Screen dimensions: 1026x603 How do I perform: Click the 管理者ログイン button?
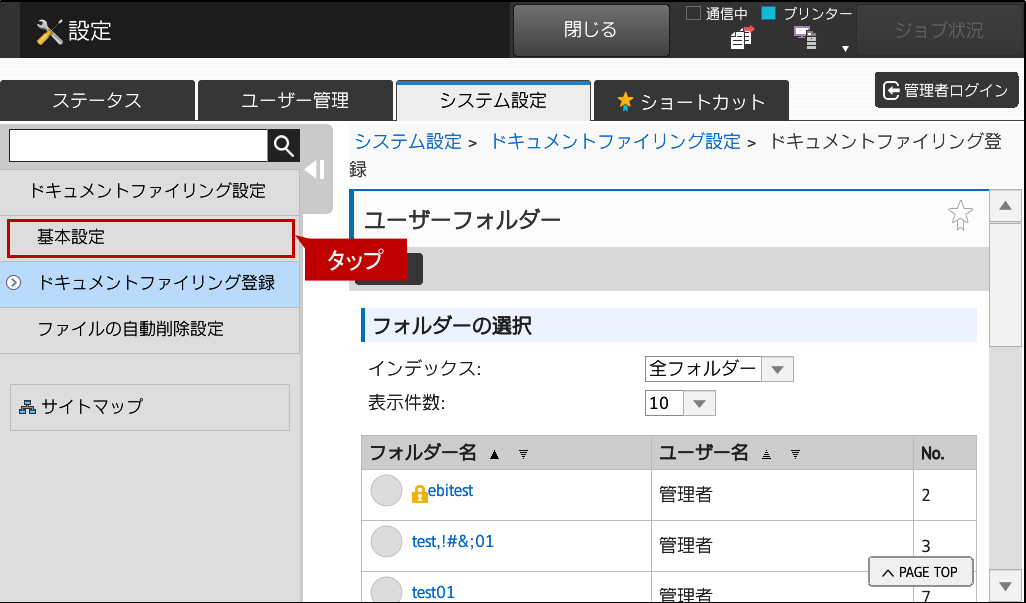click(946, 91)
